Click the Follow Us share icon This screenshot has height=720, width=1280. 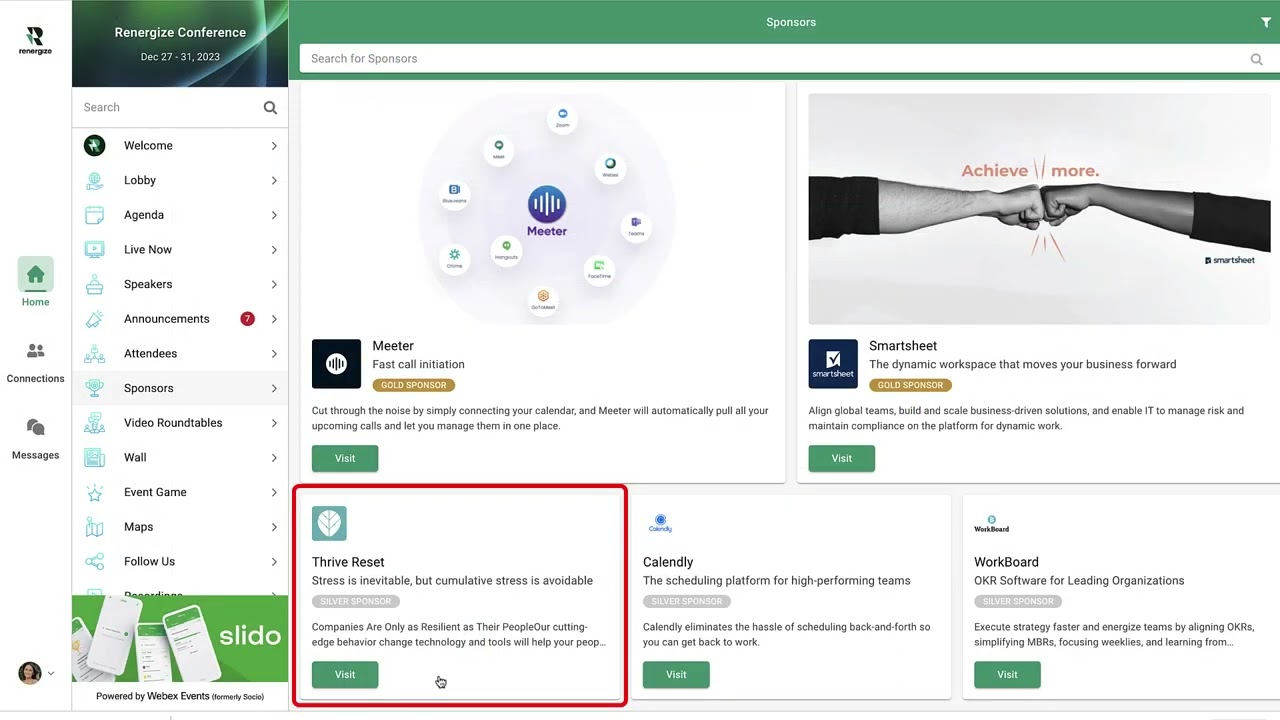point(95,562)
